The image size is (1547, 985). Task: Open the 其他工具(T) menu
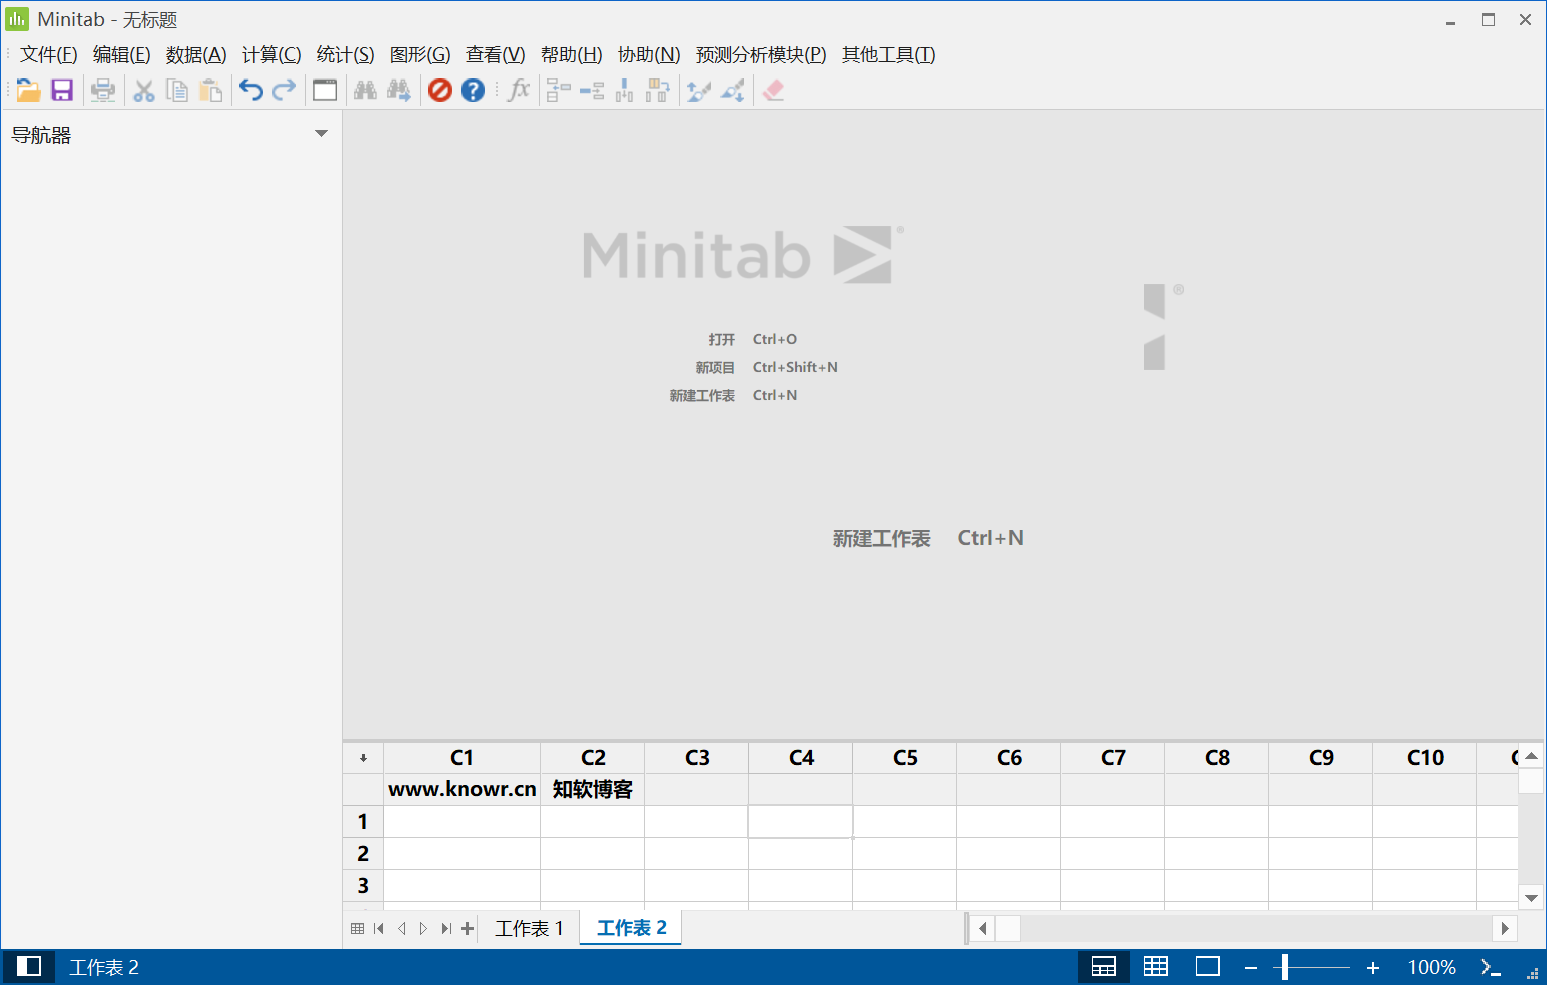(x=889, y=55)
